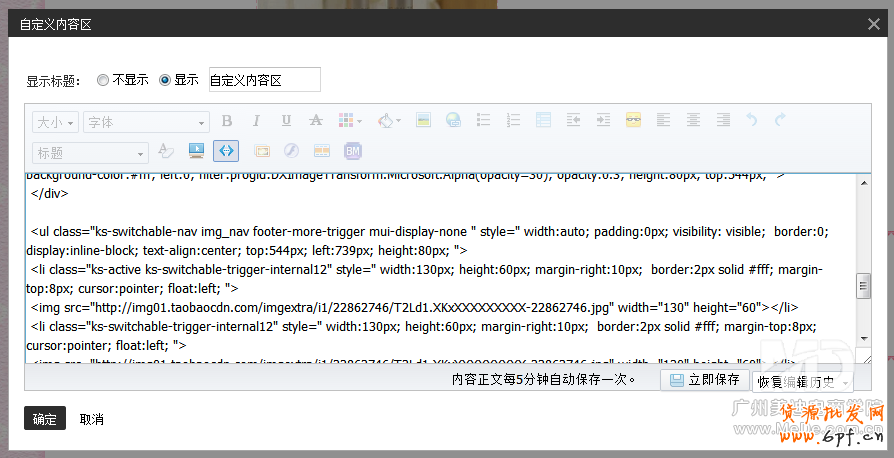Image resolution: width=894 pixels, height=458 pixels.
Task: Click the 取消 cancel link
Action: pyautogui.click(x=92, y=419)
